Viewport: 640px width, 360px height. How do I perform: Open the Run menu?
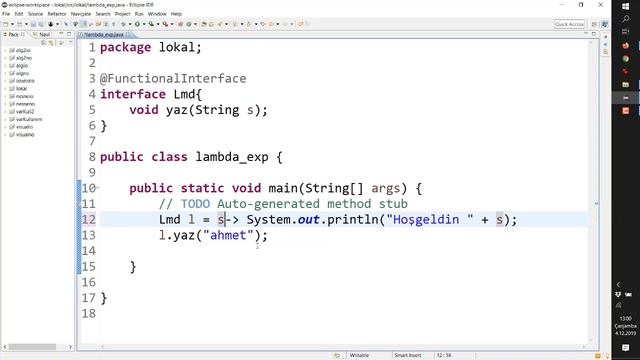click(139, 14)
